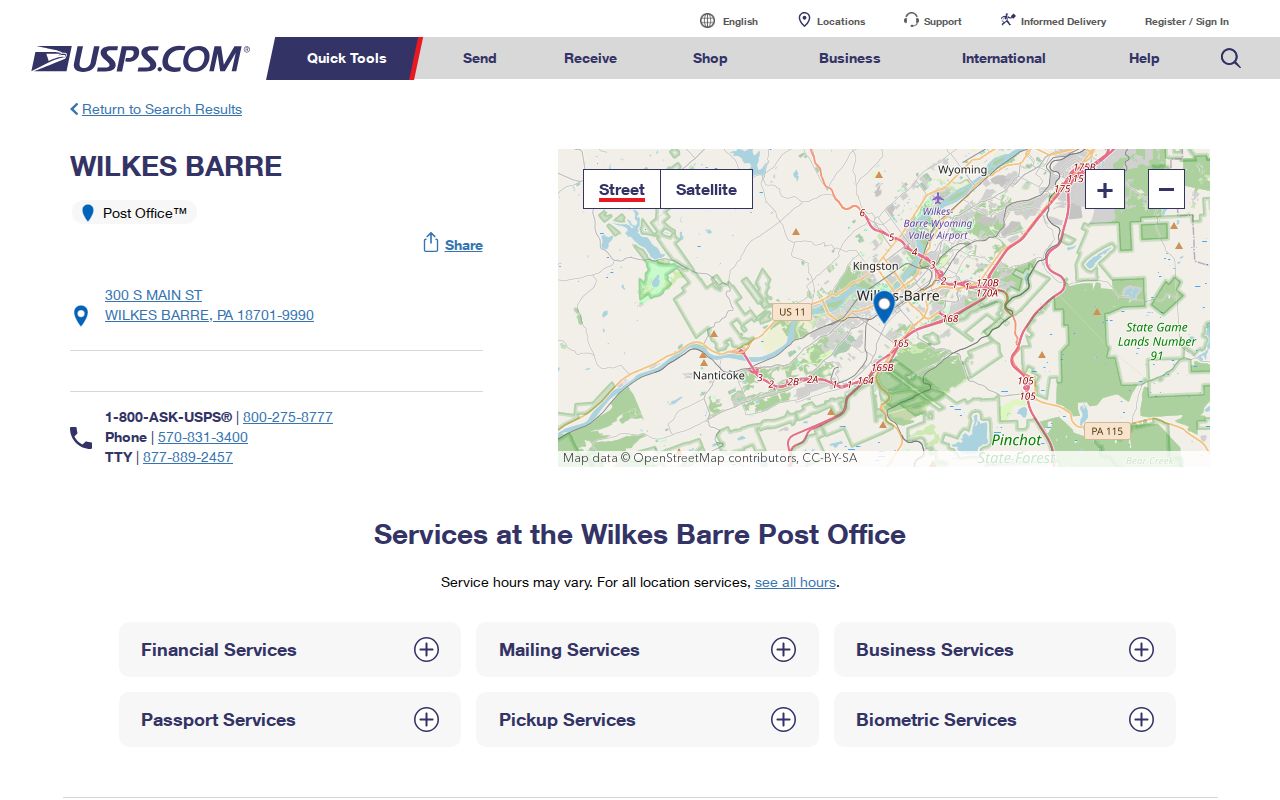
Task: Click the Share link
Action: pyautogui.click(x=464, y=245)
